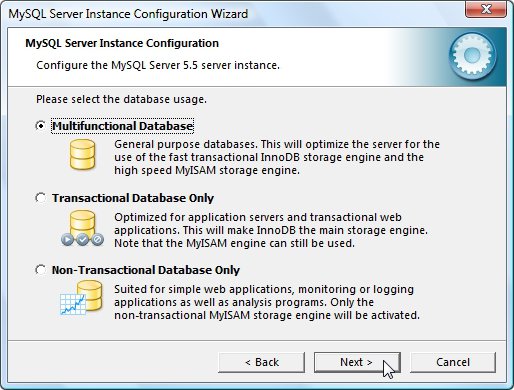This screenshot has height=390, width=514.
Task: Click the line chart grid on Non-Transactional icon
Action: pos(73,304)
